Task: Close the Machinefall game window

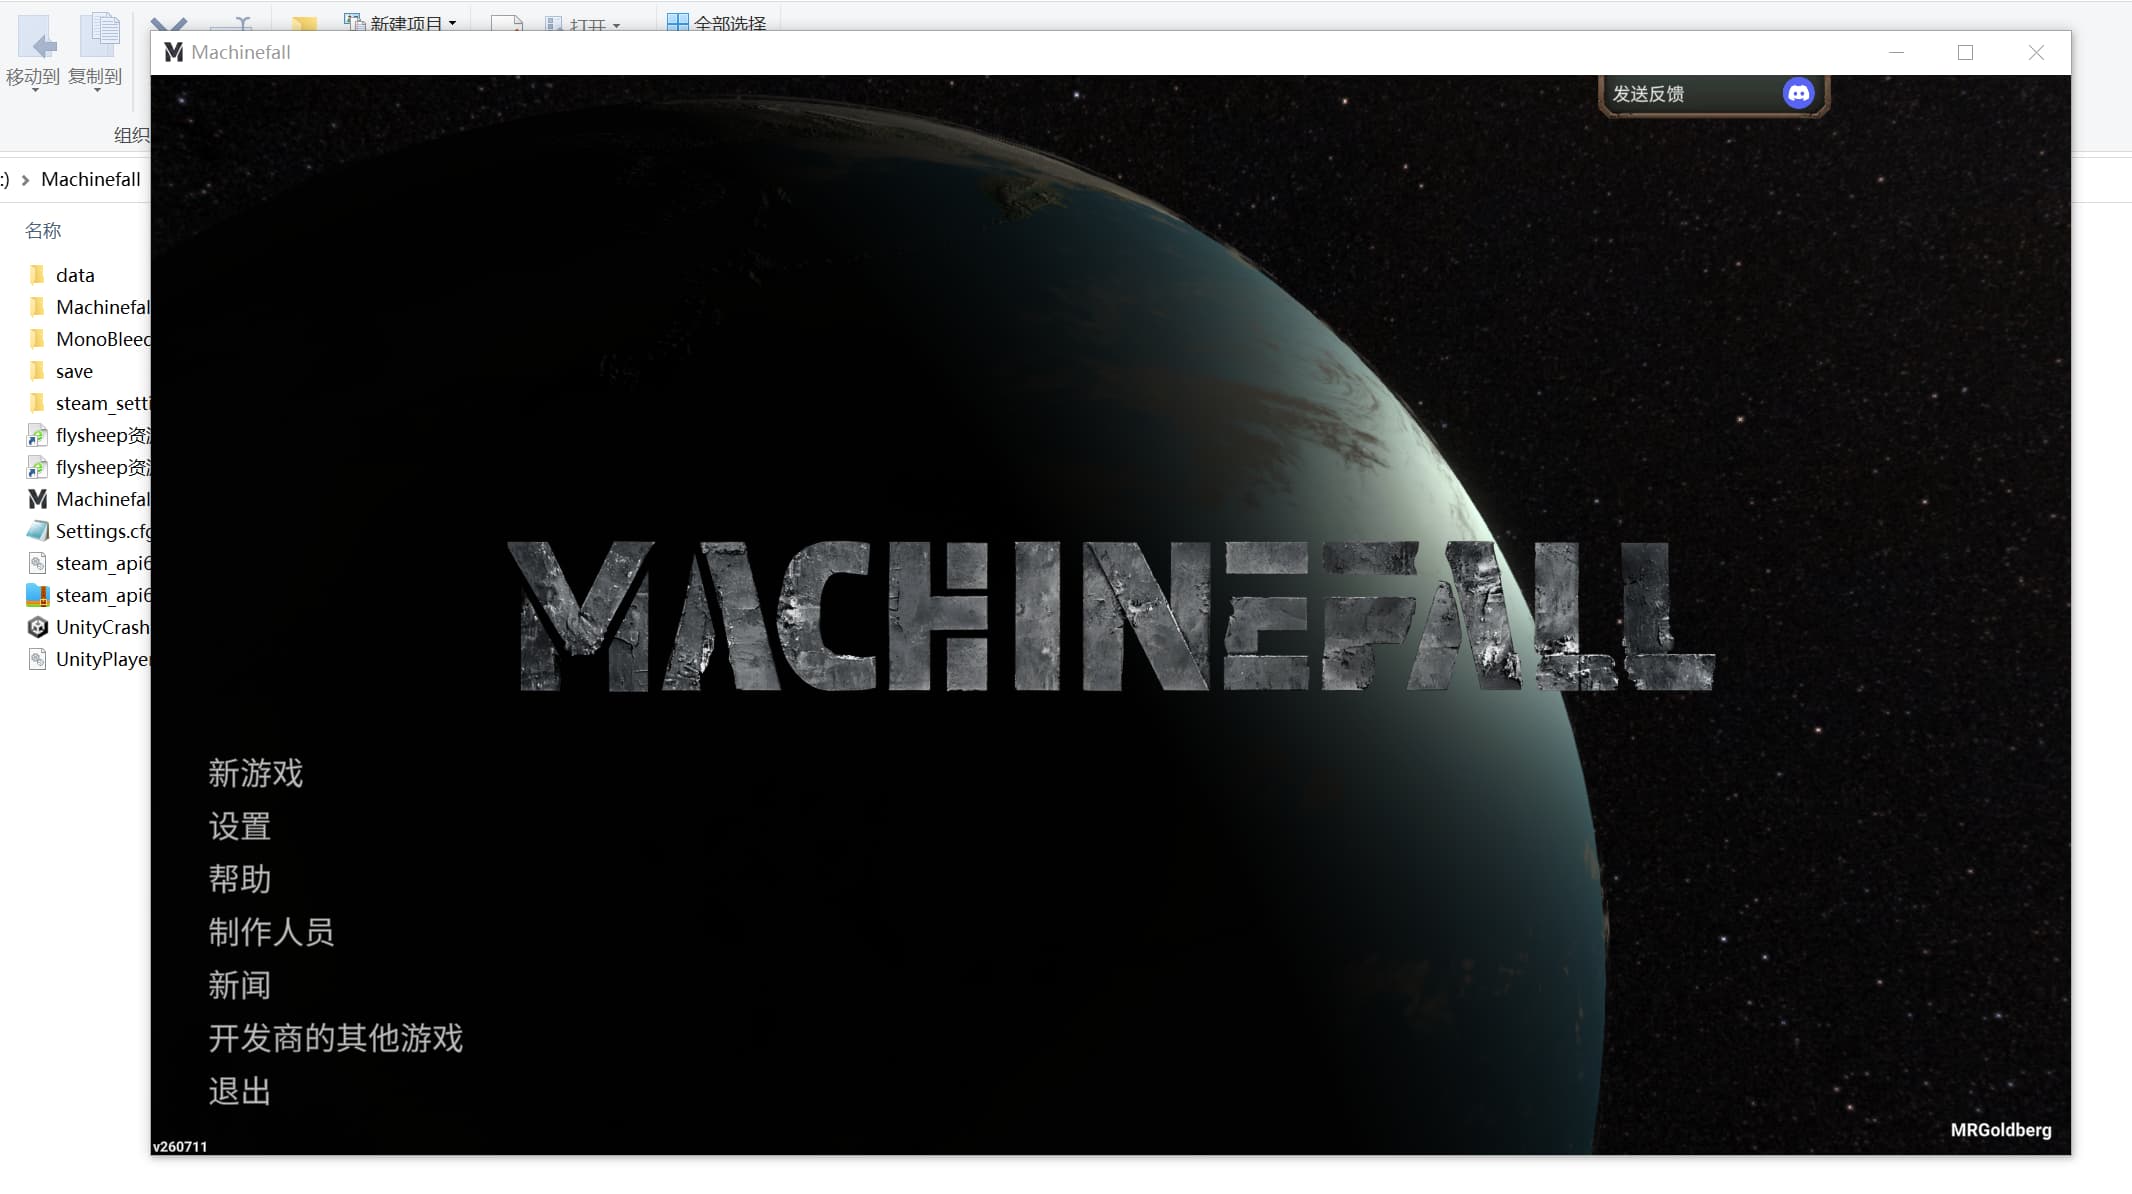Action: [x=2036, y=52]
